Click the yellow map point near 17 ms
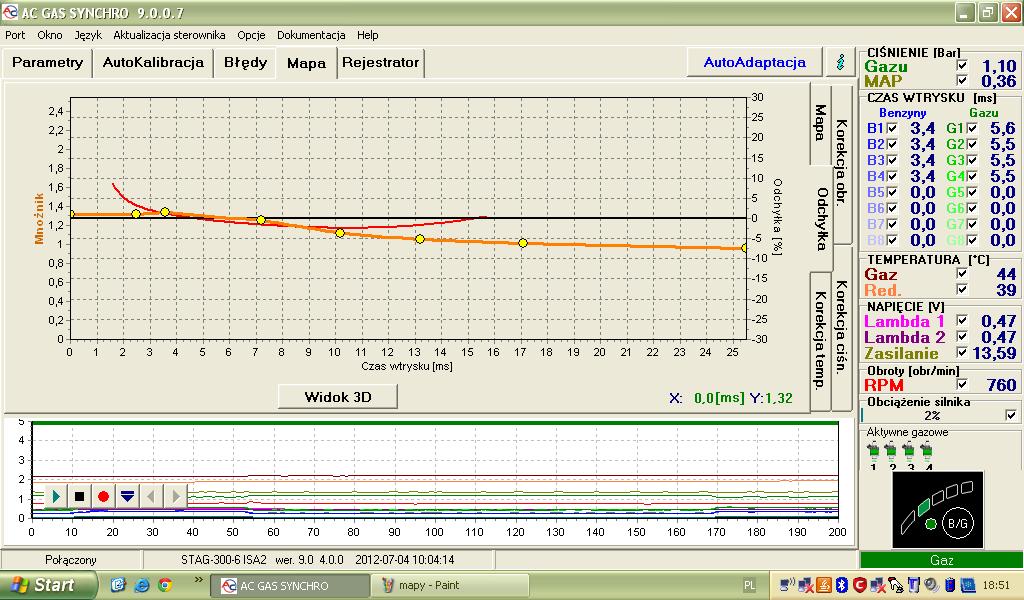1024x600 pixels. (522, 243)
